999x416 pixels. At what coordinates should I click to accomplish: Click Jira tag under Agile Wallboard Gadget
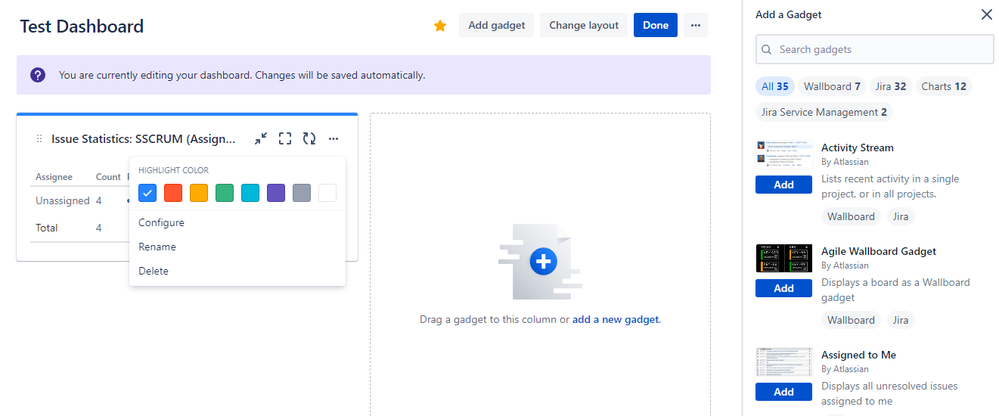(x=900, y=320)
